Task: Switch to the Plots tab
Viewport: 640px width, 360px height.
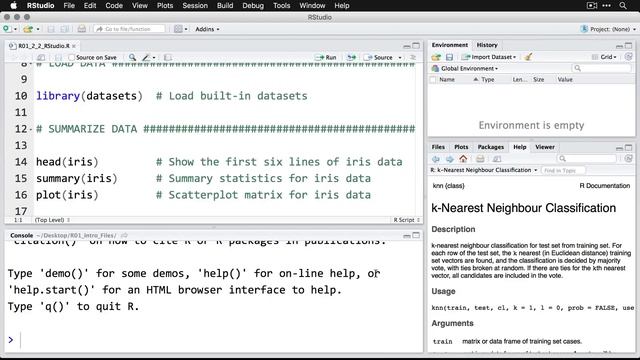Action: click(461, 147)
